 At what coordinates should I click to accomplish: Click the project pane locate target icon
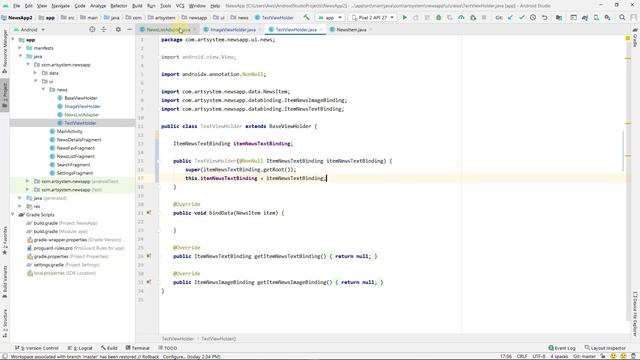[92, 29]
